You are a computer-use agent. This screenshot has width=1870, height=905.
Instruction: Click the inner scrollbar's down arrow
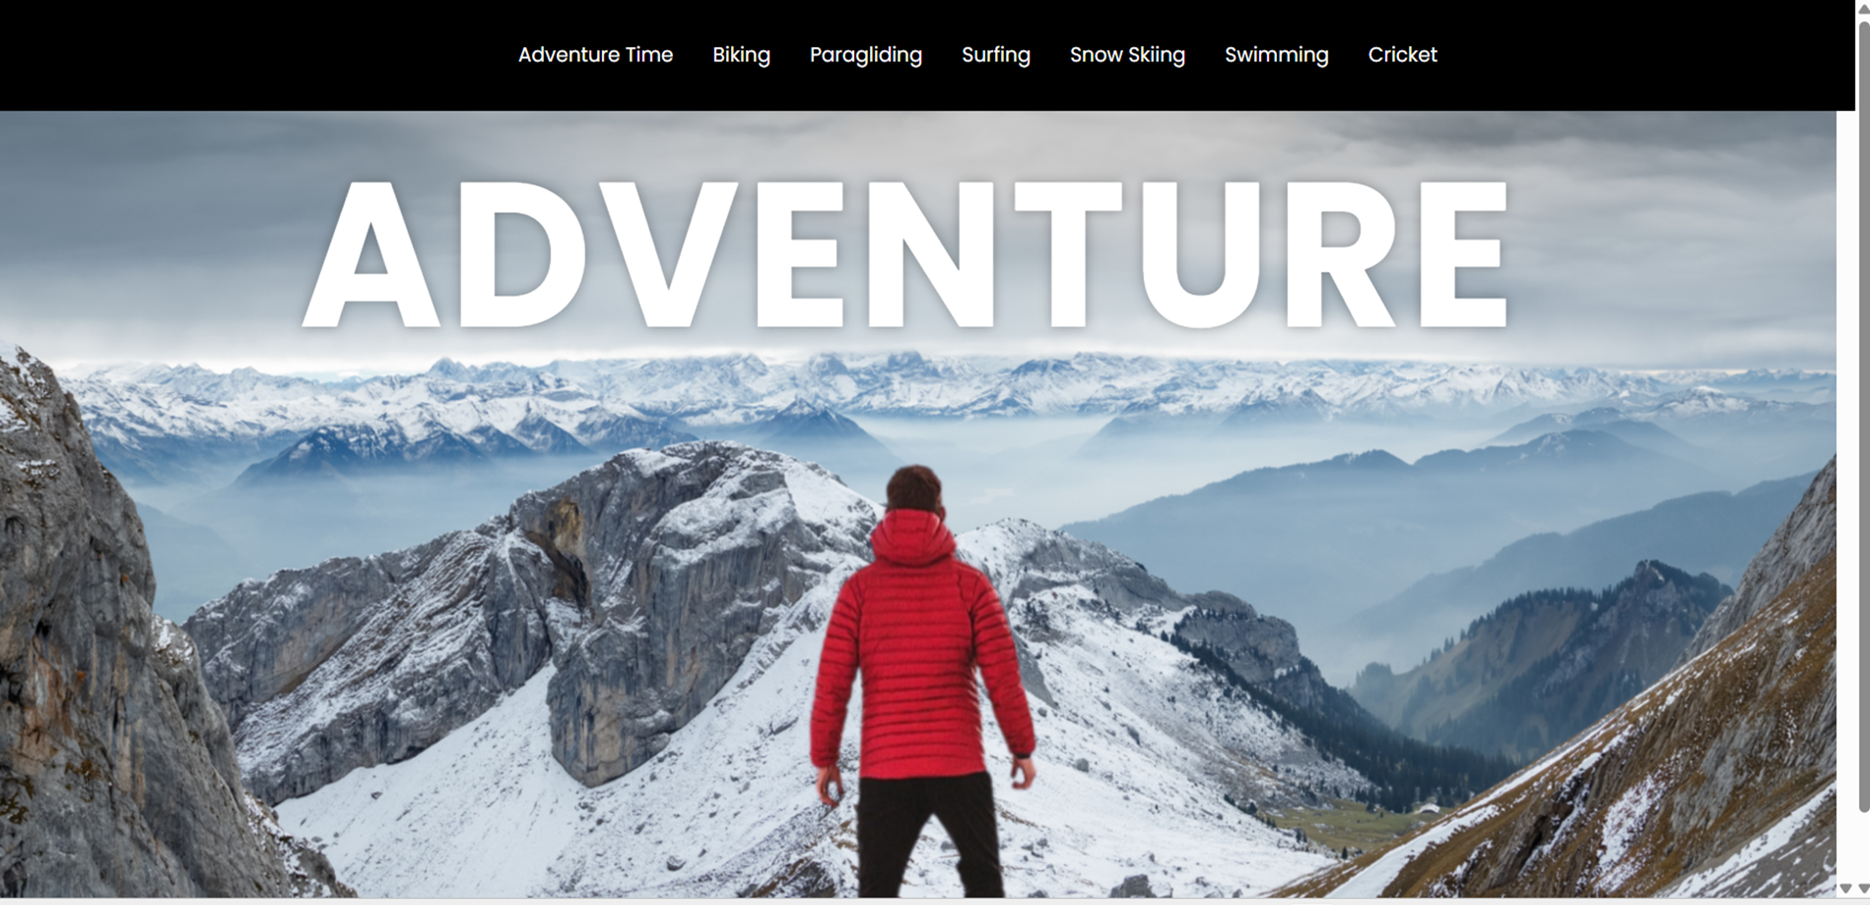pyautogui.click(x=1846, y=888)
